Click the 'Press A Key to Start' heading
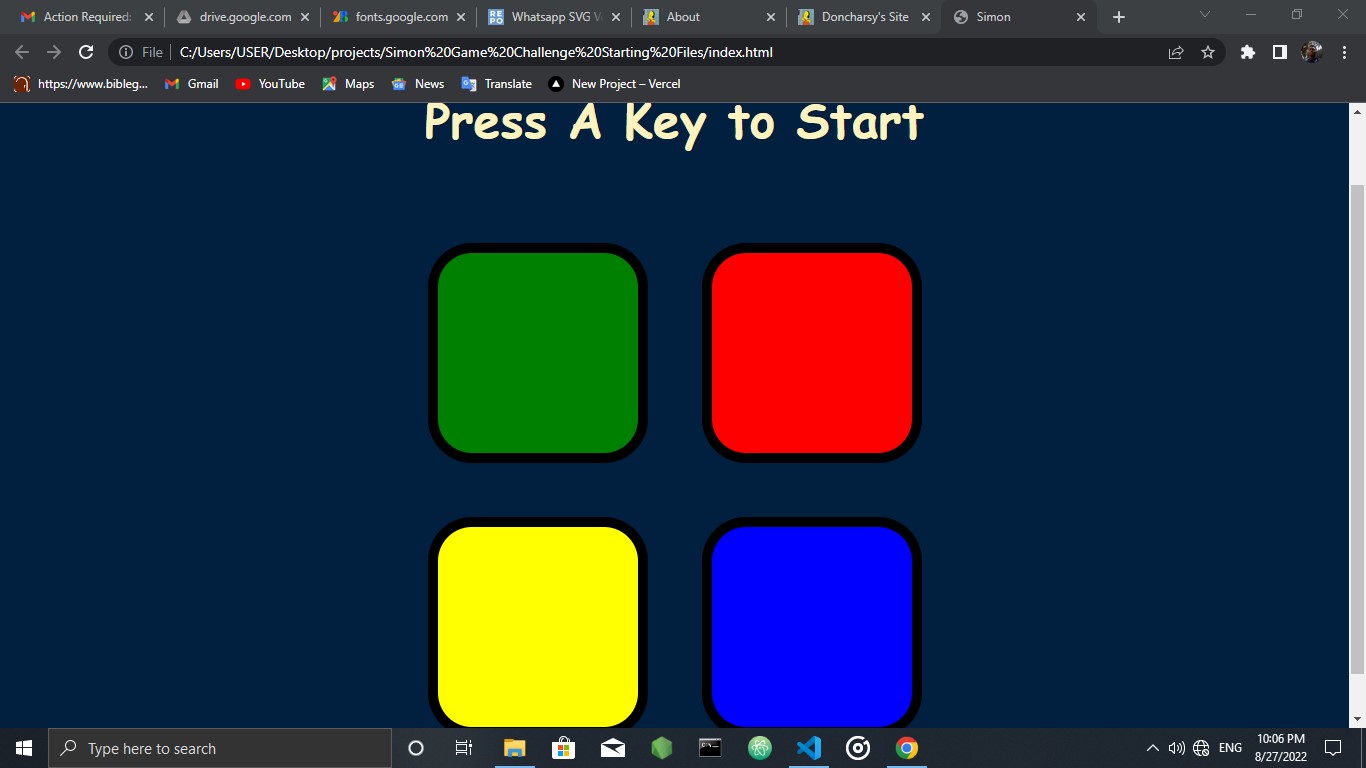Image resolution: width=1366 pixels, height=768 pixels. click(x=674, y=124)
